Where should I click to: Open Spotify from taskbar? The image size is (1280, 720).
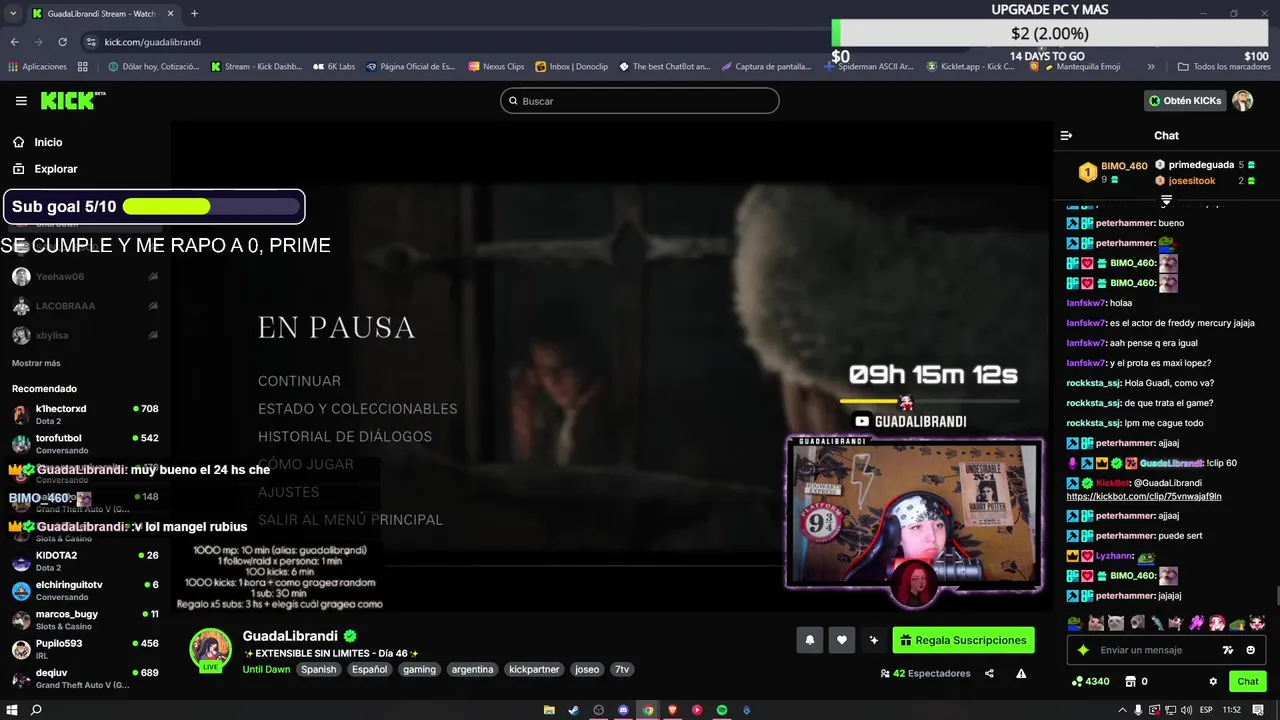(722, 710)
